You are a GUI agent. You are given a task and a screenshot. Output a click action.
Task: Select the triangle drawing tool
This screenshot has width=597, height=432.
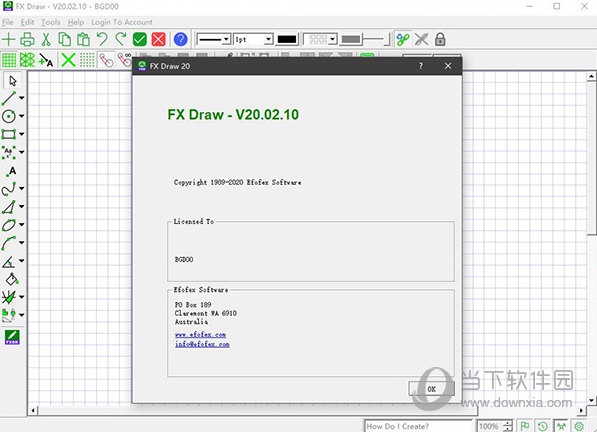point(9,207)
